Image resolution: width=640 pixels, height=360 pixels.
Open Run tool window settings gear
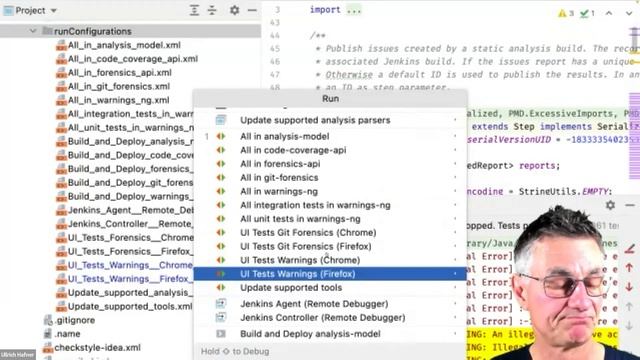tap(610, 205)
